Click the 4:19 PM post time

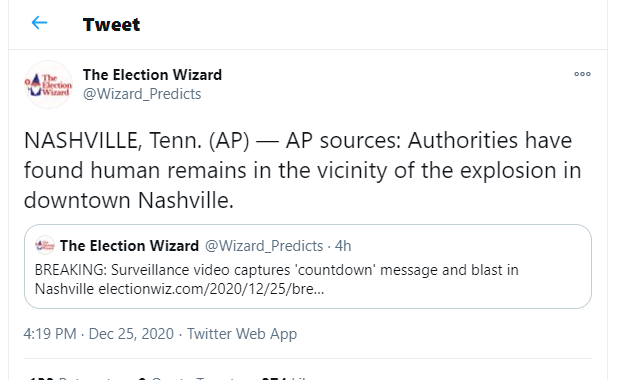coord(50,334)
